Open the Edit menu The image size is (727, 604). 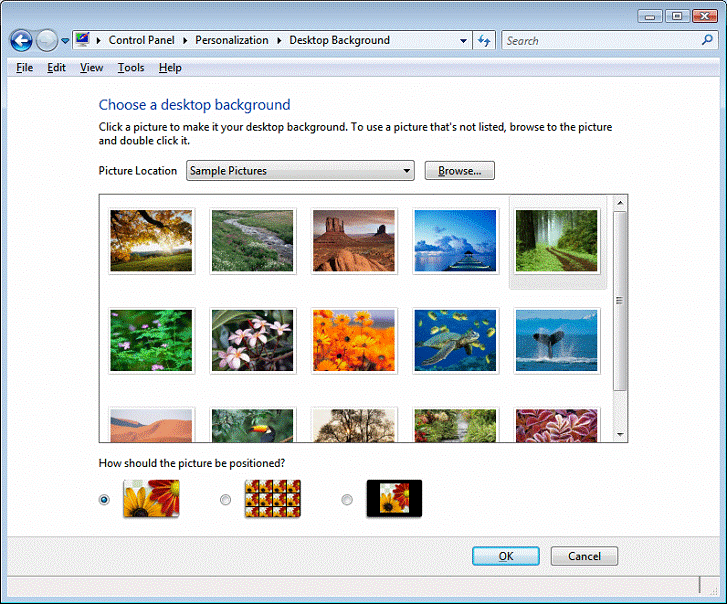pos(56,68)
